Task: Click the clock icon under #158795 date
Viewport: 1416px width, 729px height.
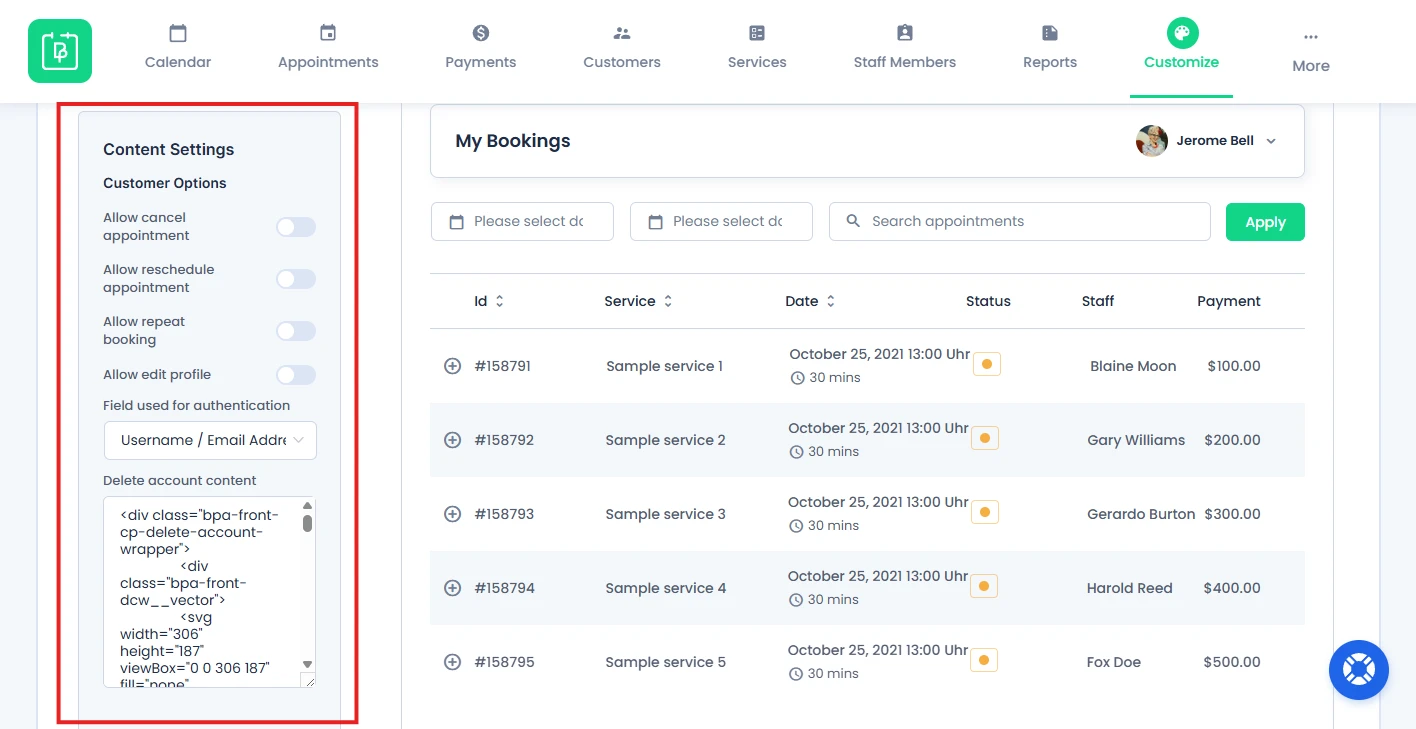Action: (x=797, y=674)
